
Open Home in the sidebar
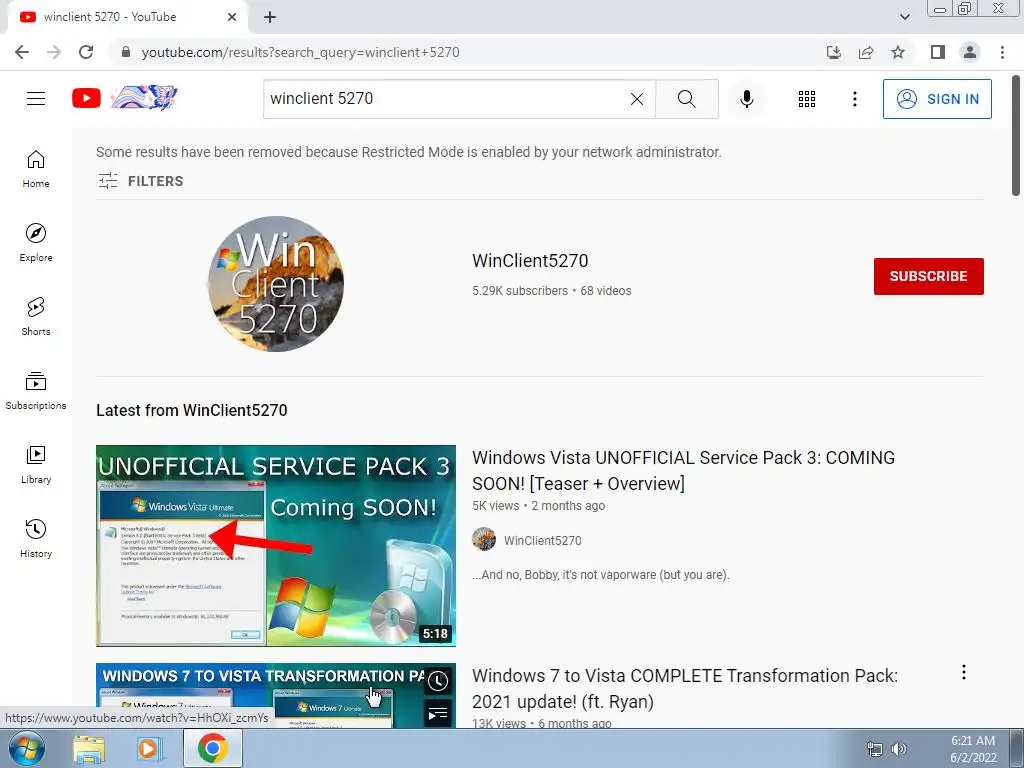36,169
